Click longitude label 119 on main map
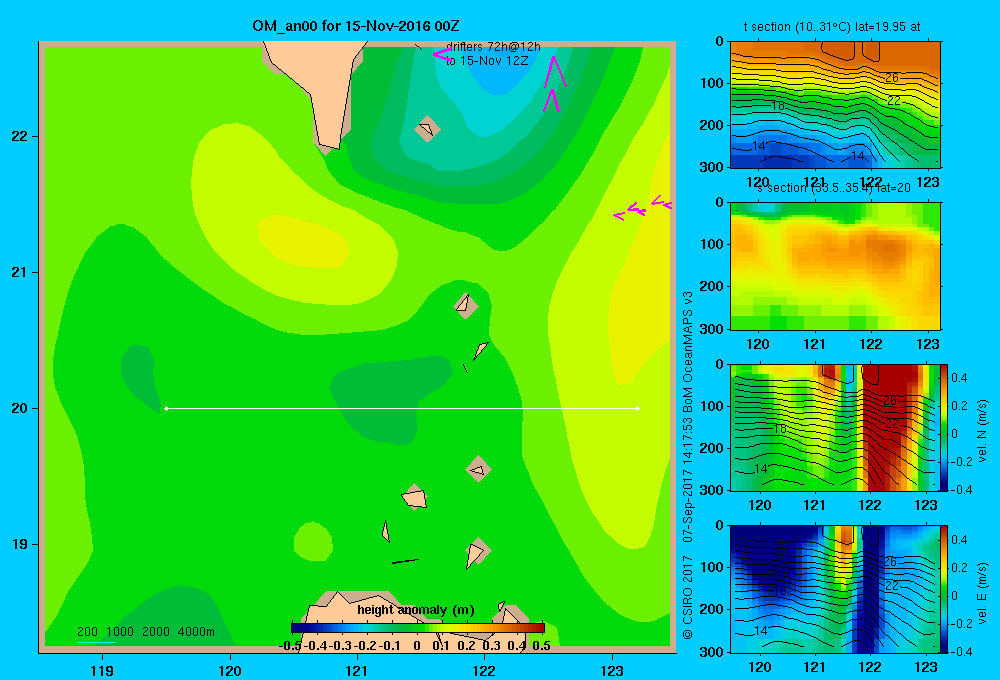Screen dimensions: 1000x680 coord(102,670)
